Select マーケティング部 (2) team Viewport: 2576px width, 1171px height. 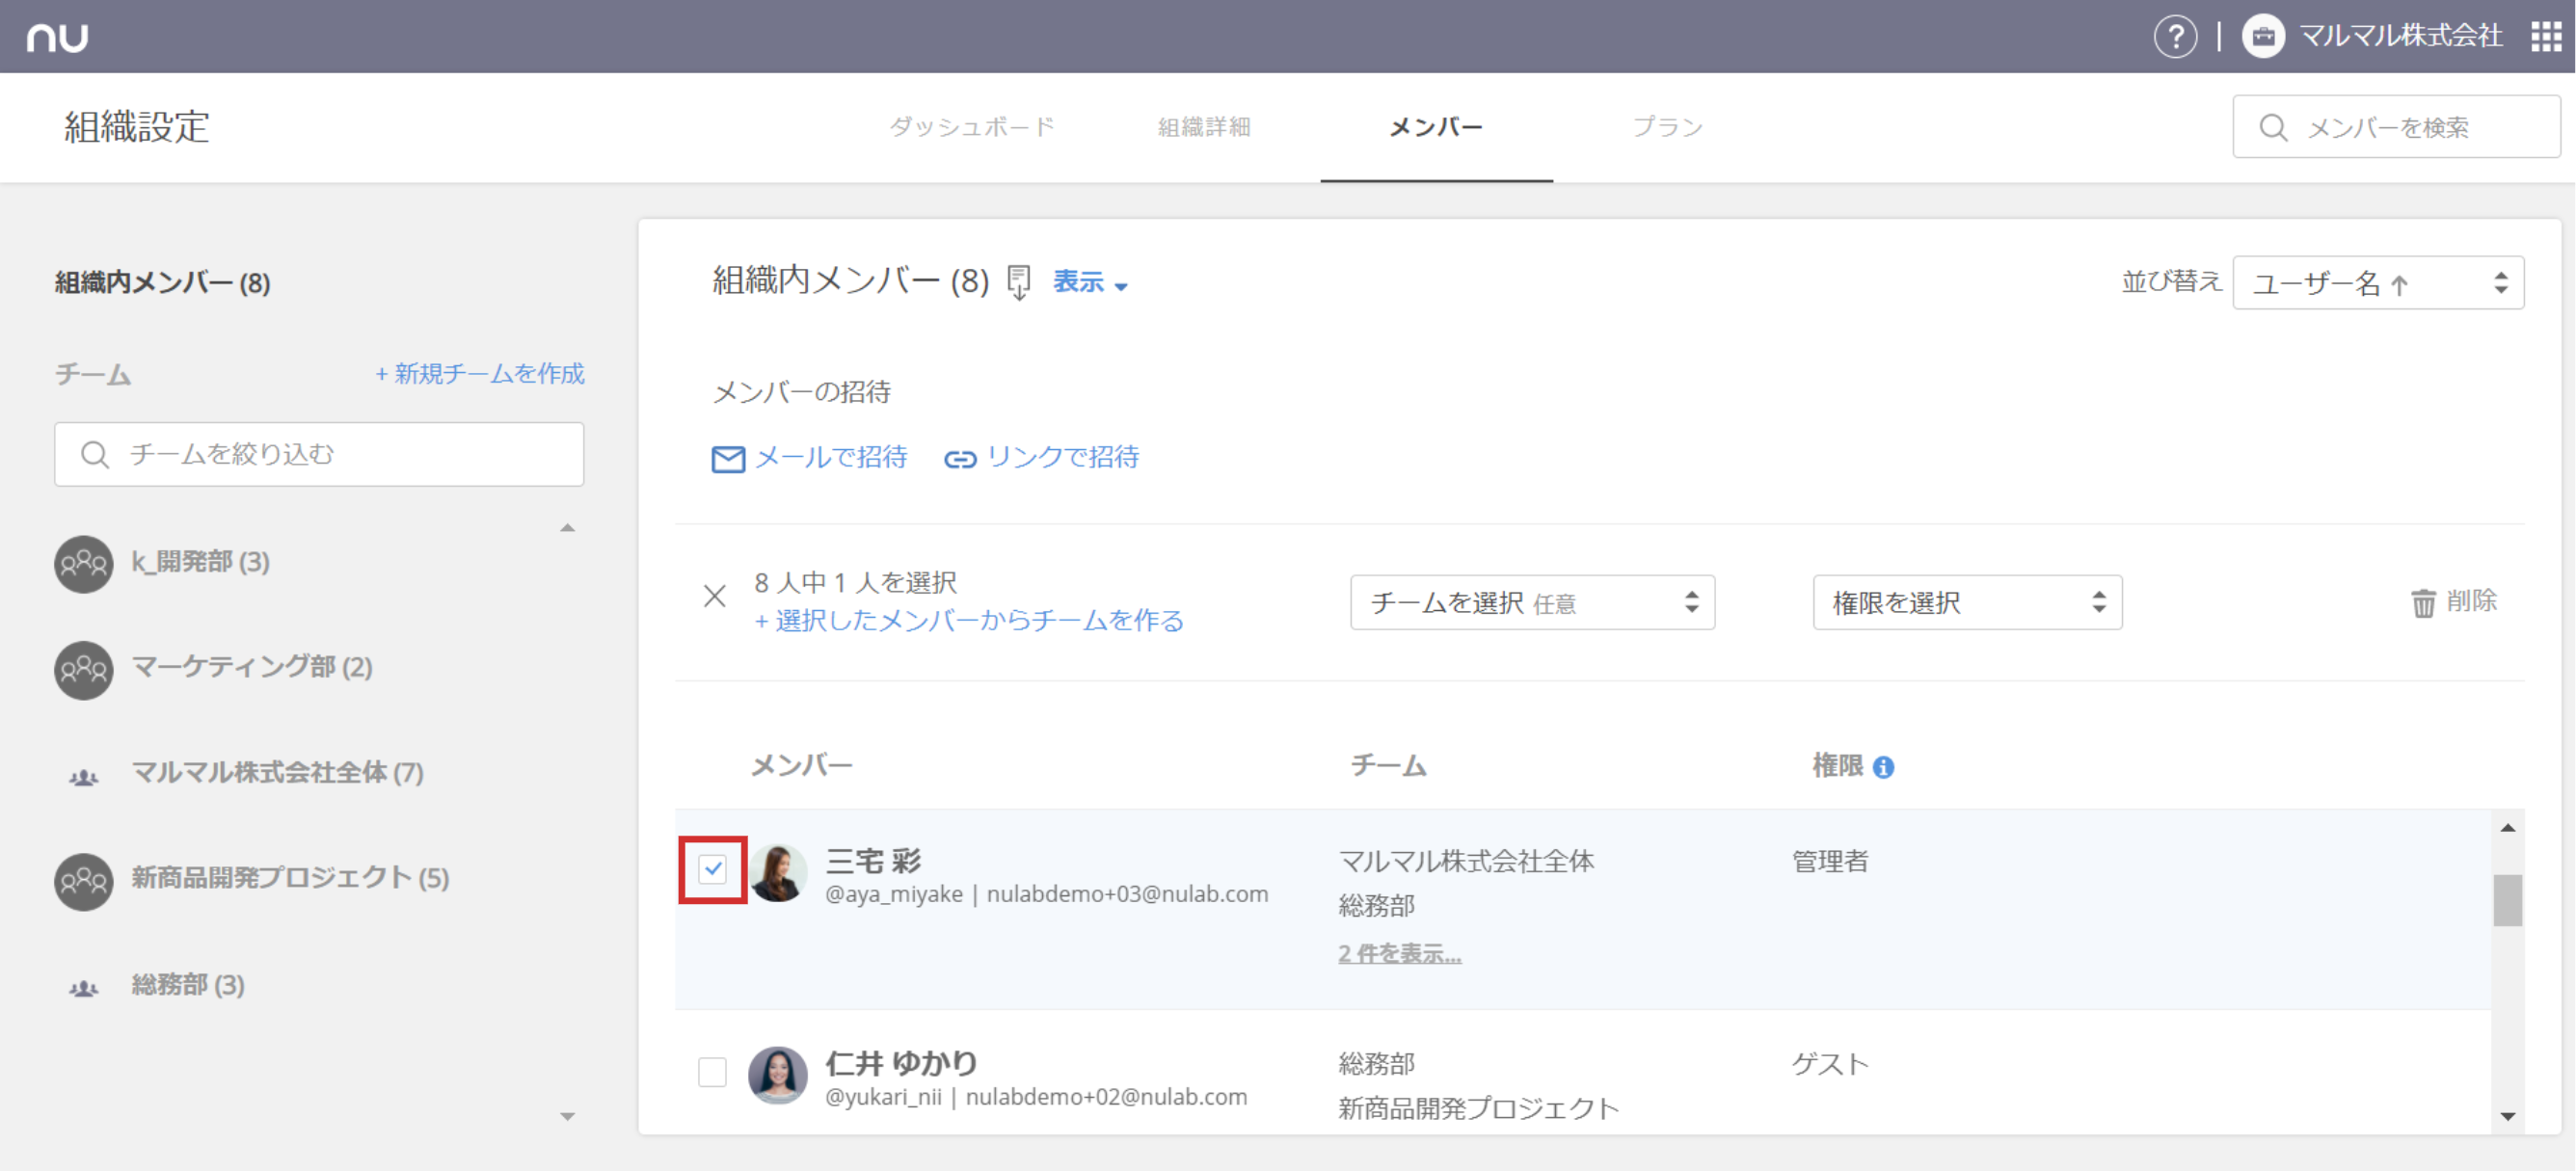[x=252, y=667]
